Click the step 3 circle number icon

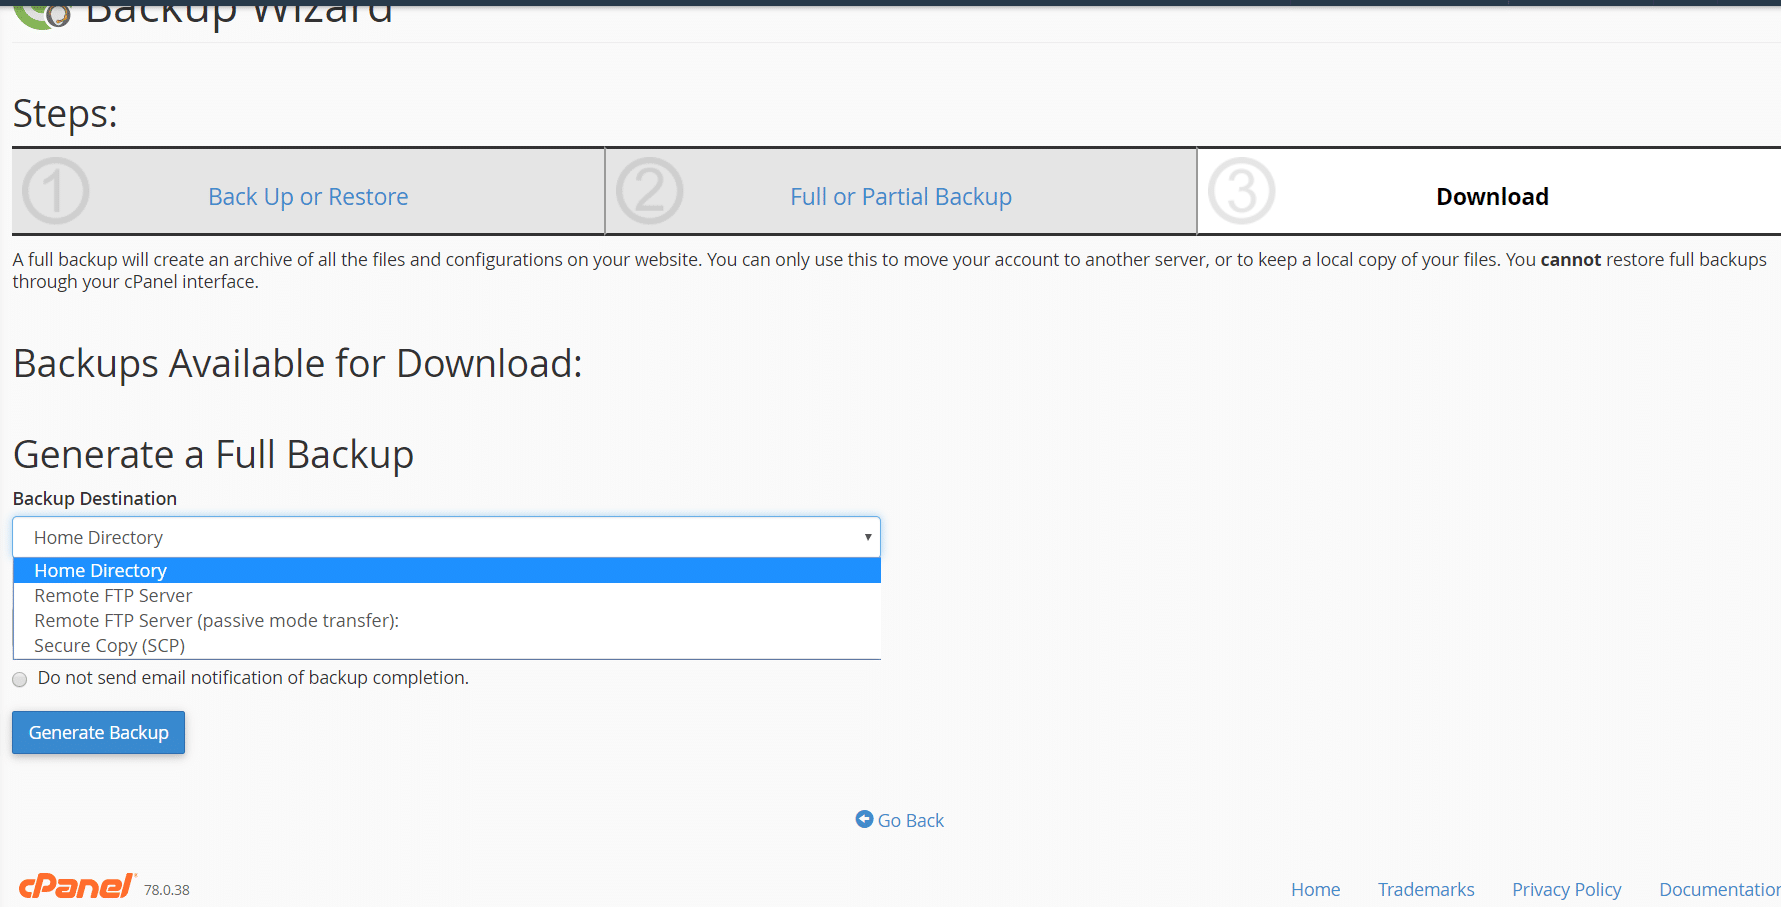(x=1241, y=191)
